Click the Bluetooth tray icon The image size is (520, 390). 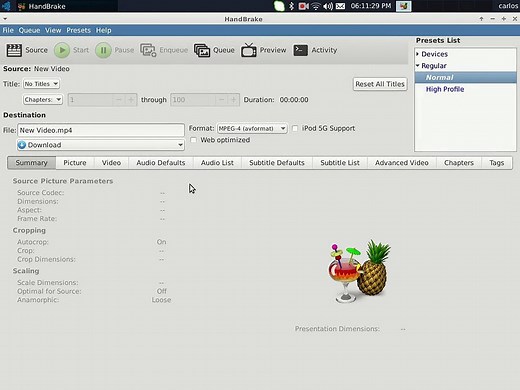[x=291, y=6]
